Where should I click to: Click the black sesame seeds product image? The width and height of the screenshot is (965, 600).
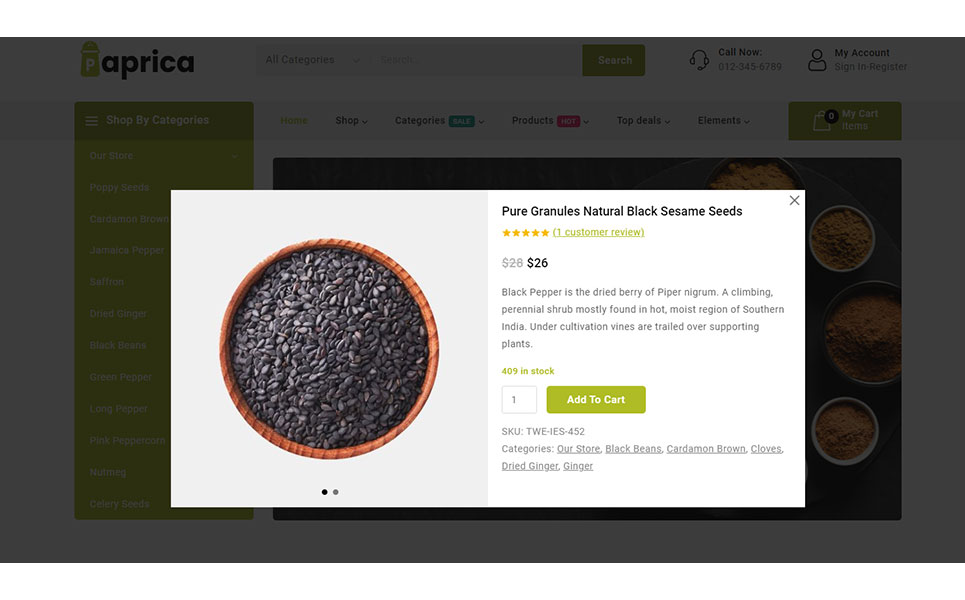coord(329,348)
